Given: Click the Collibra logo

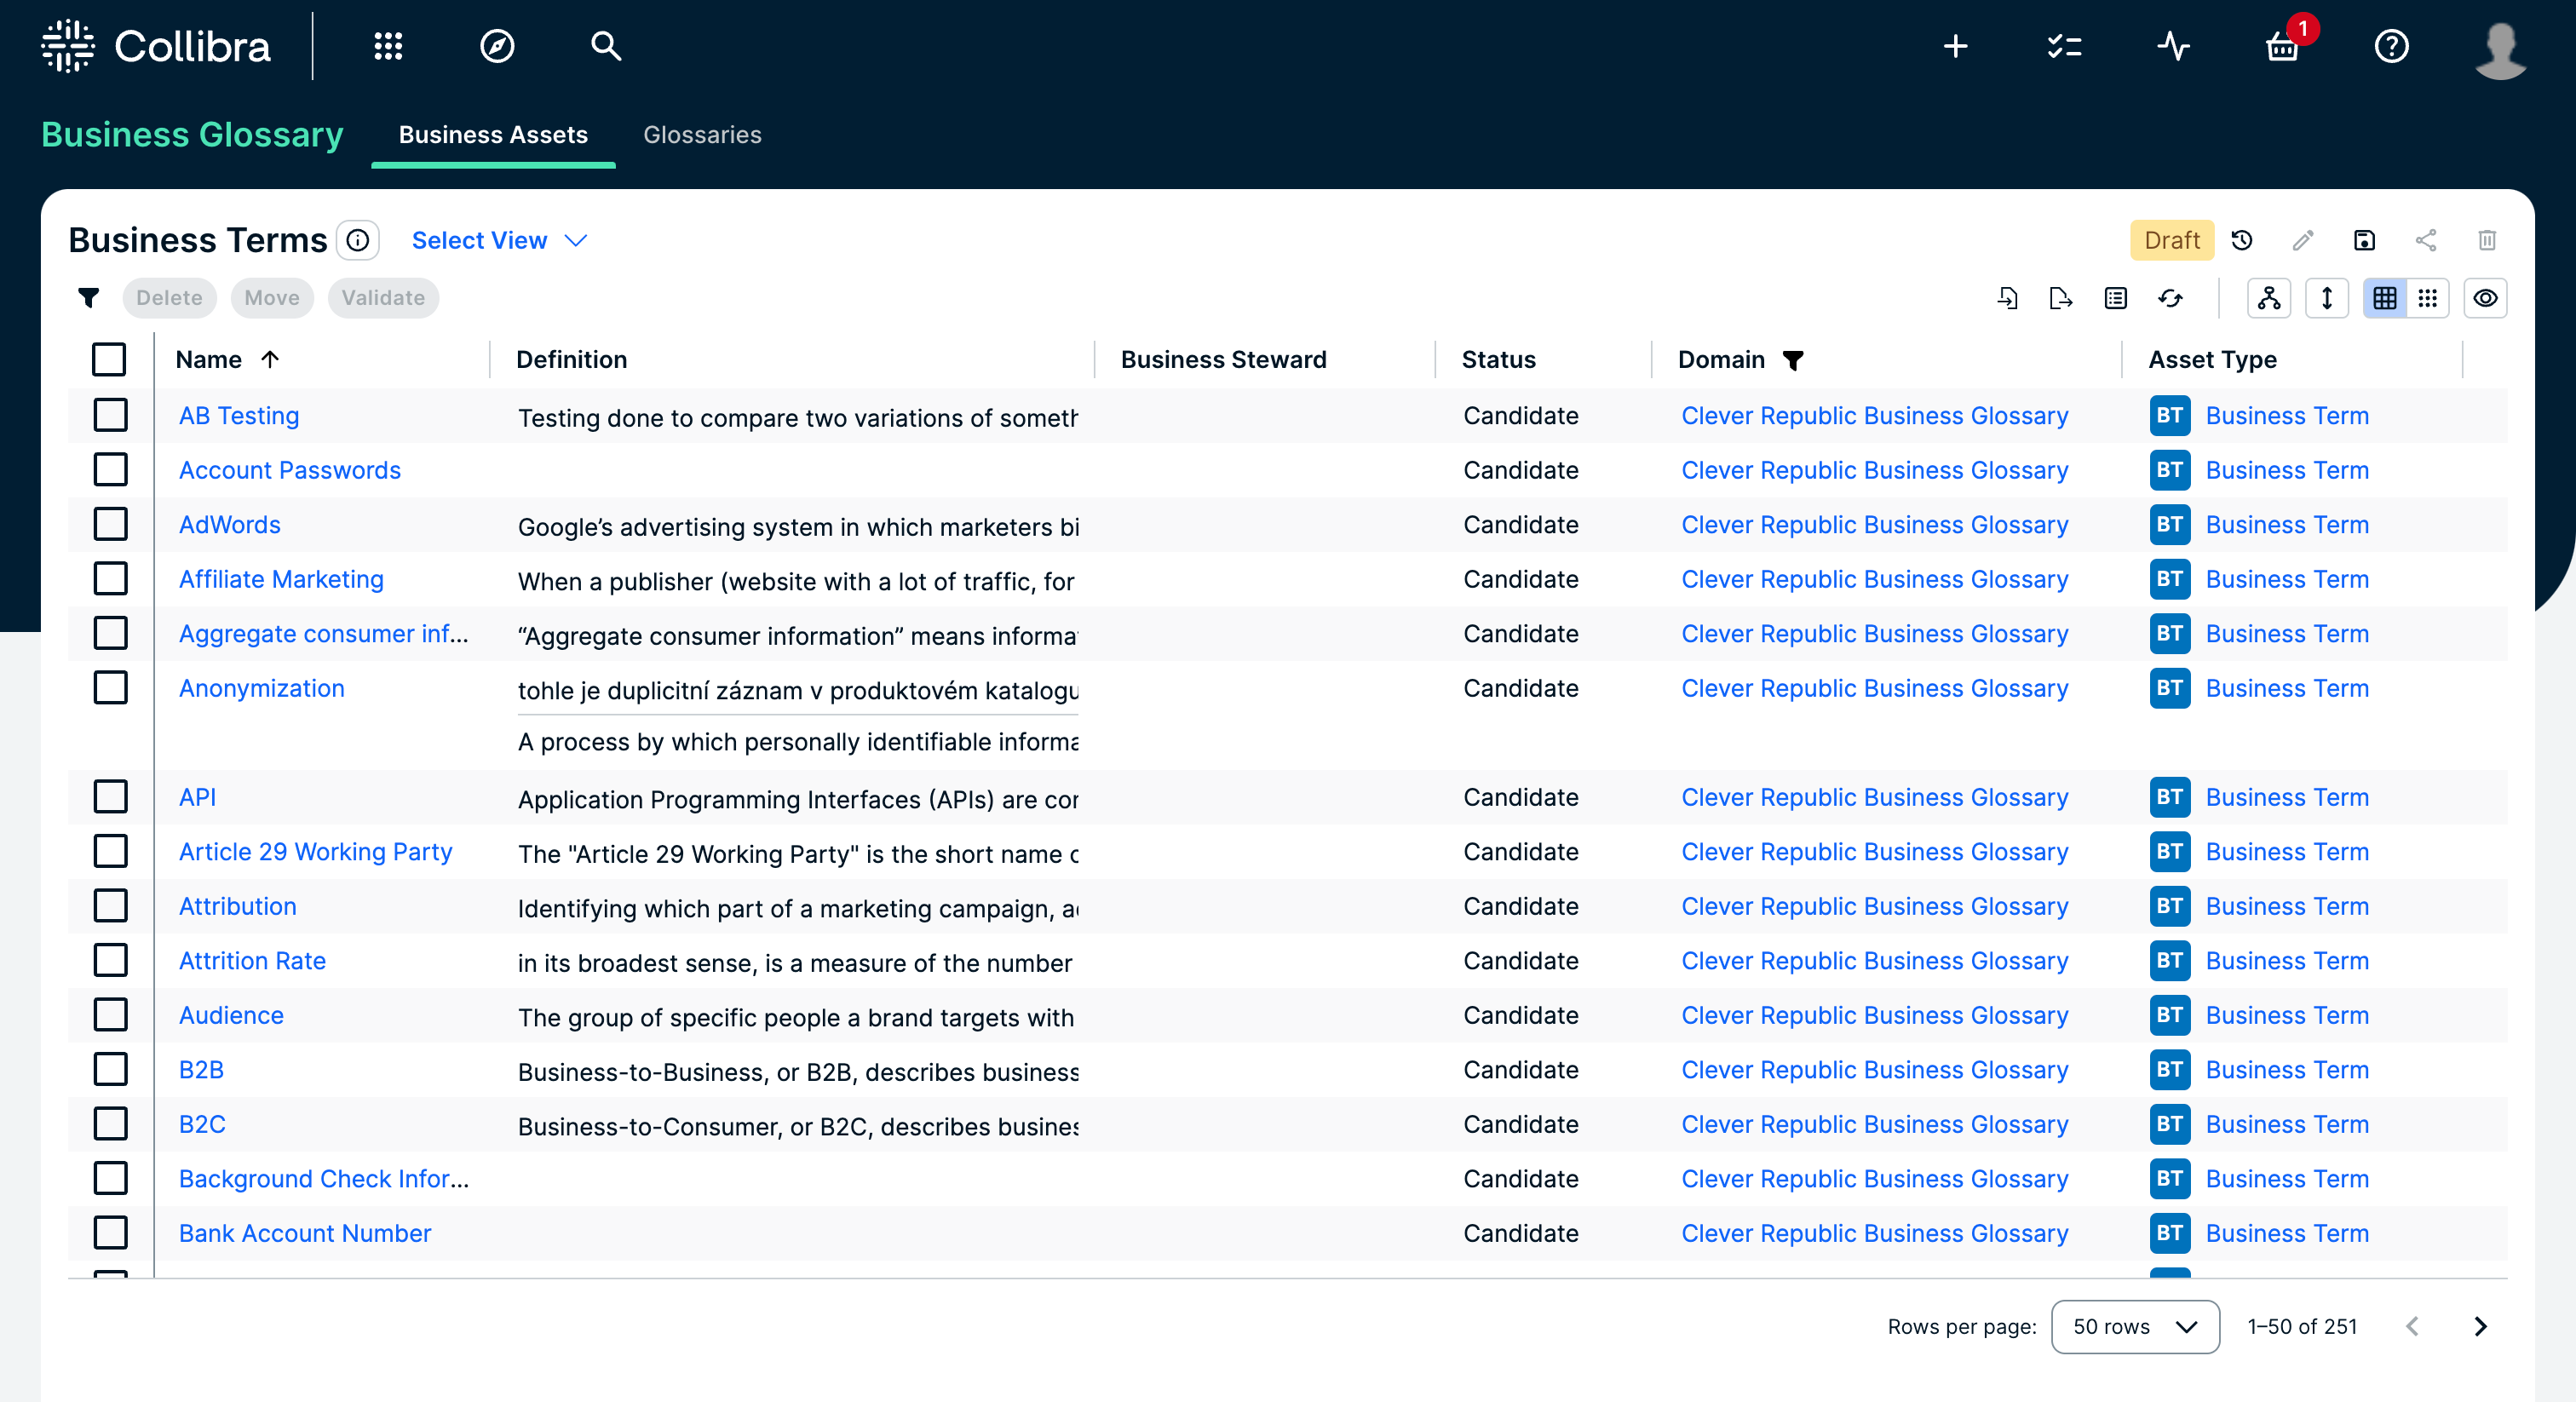Looking at the screenshot, I should click(156, 46).
